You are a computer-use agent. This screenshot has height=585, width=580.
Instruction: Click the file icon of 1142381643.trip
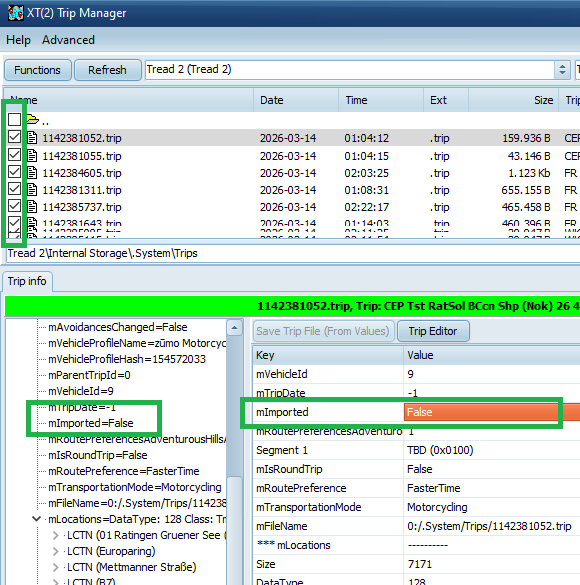[32, 222]
